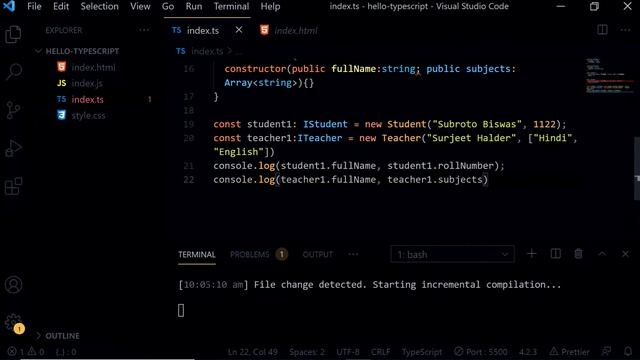Click Spaces: 2 indentation setting
This screenshot has height=360, width=640.
coord(307,351)
